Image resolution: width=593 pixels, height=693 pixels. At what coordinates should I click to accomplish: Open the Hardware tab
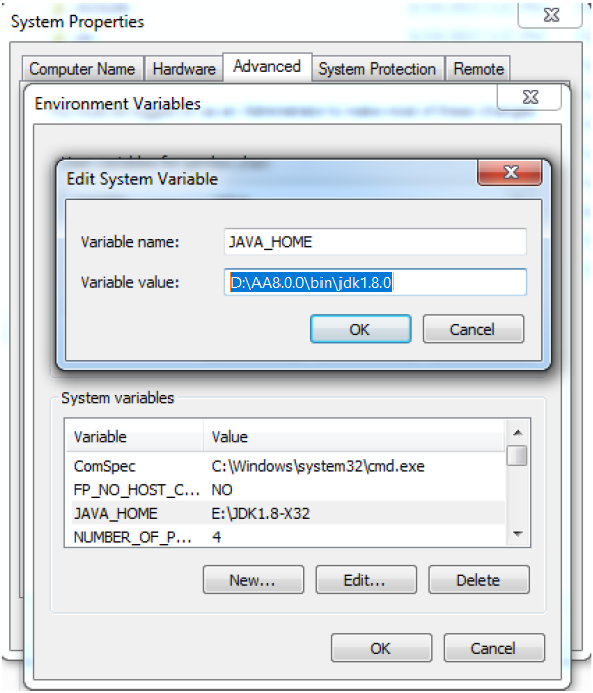point(184,69)
